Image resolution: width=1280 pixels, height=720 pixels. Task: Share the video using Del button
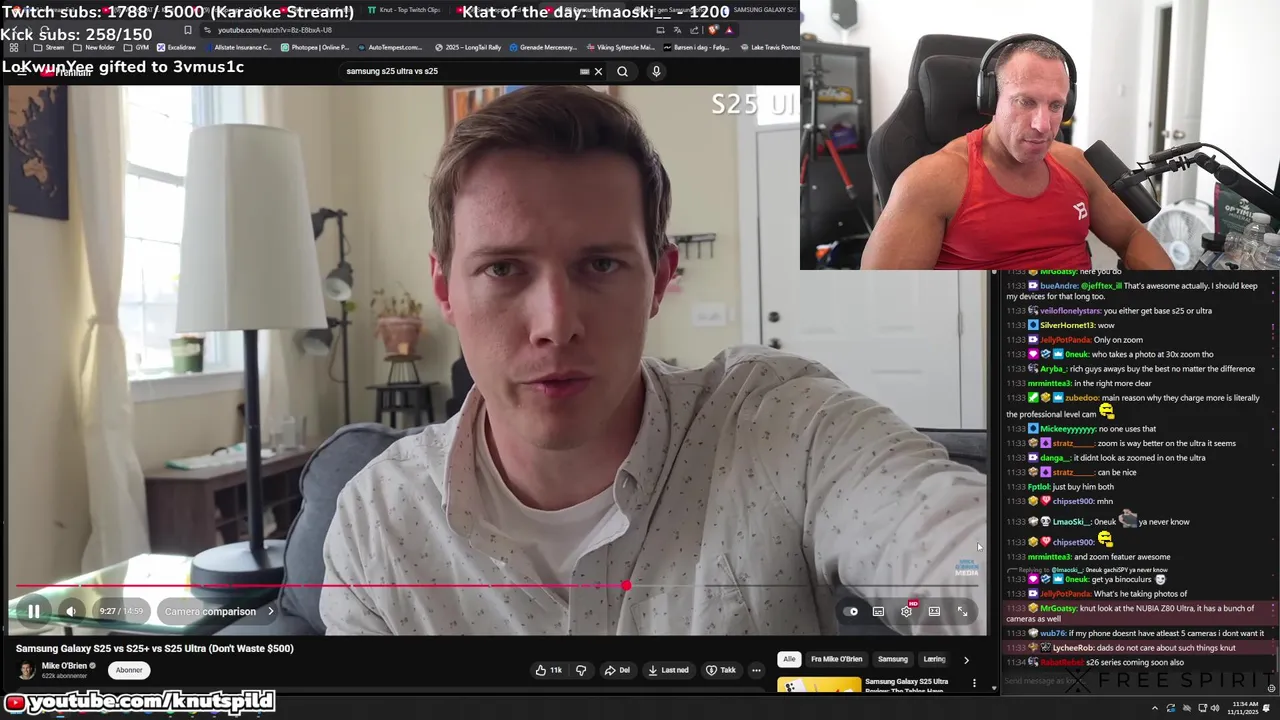617,670
